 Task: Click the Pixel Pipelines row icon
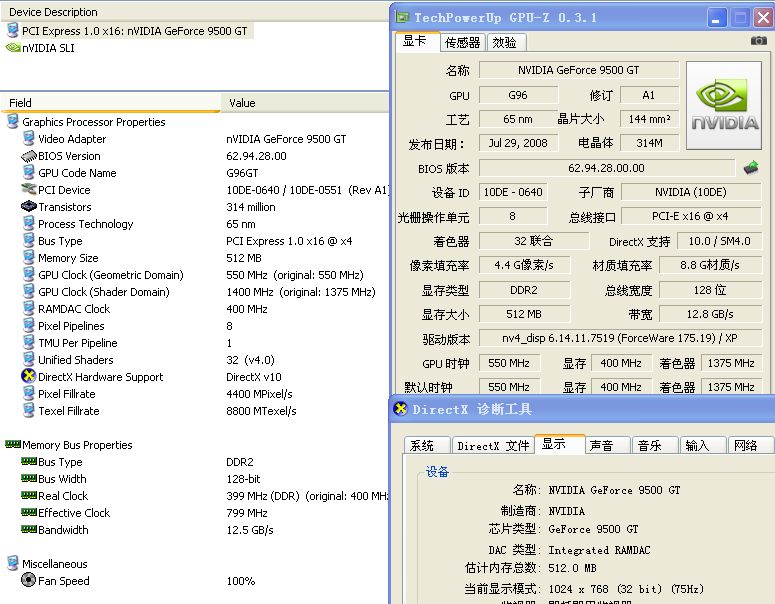point(29,326)
